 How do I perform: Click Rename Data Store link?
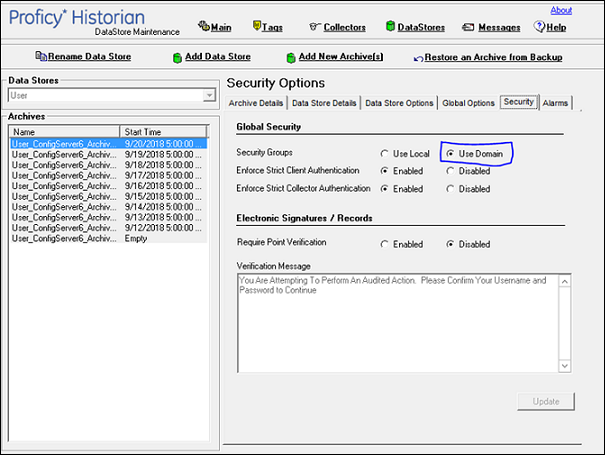tap(90, 56)
